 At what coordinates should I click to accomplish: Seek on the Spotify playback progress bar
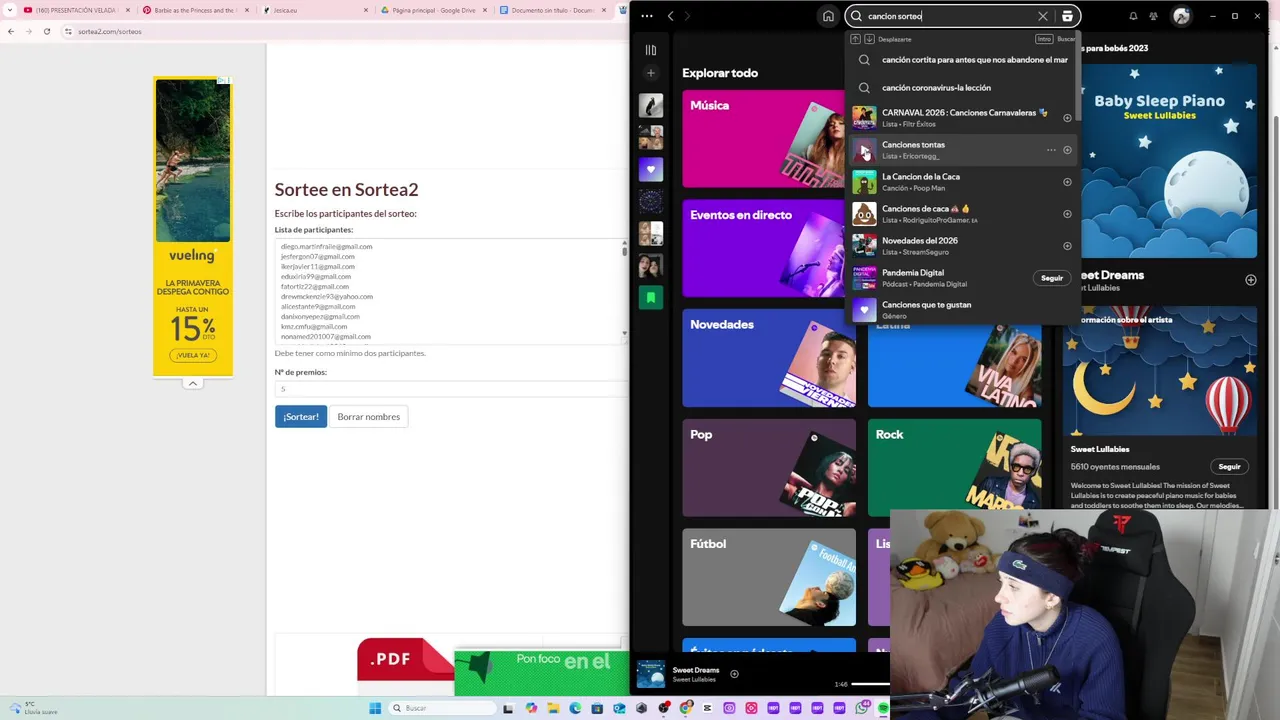tap(870, 684)
